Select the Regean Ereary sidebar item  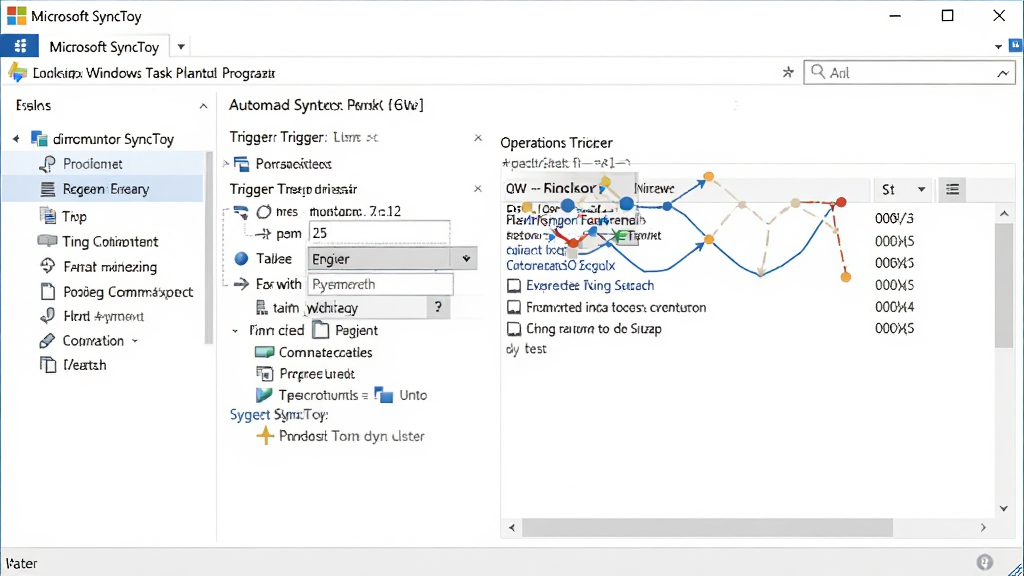pos(104,189)
